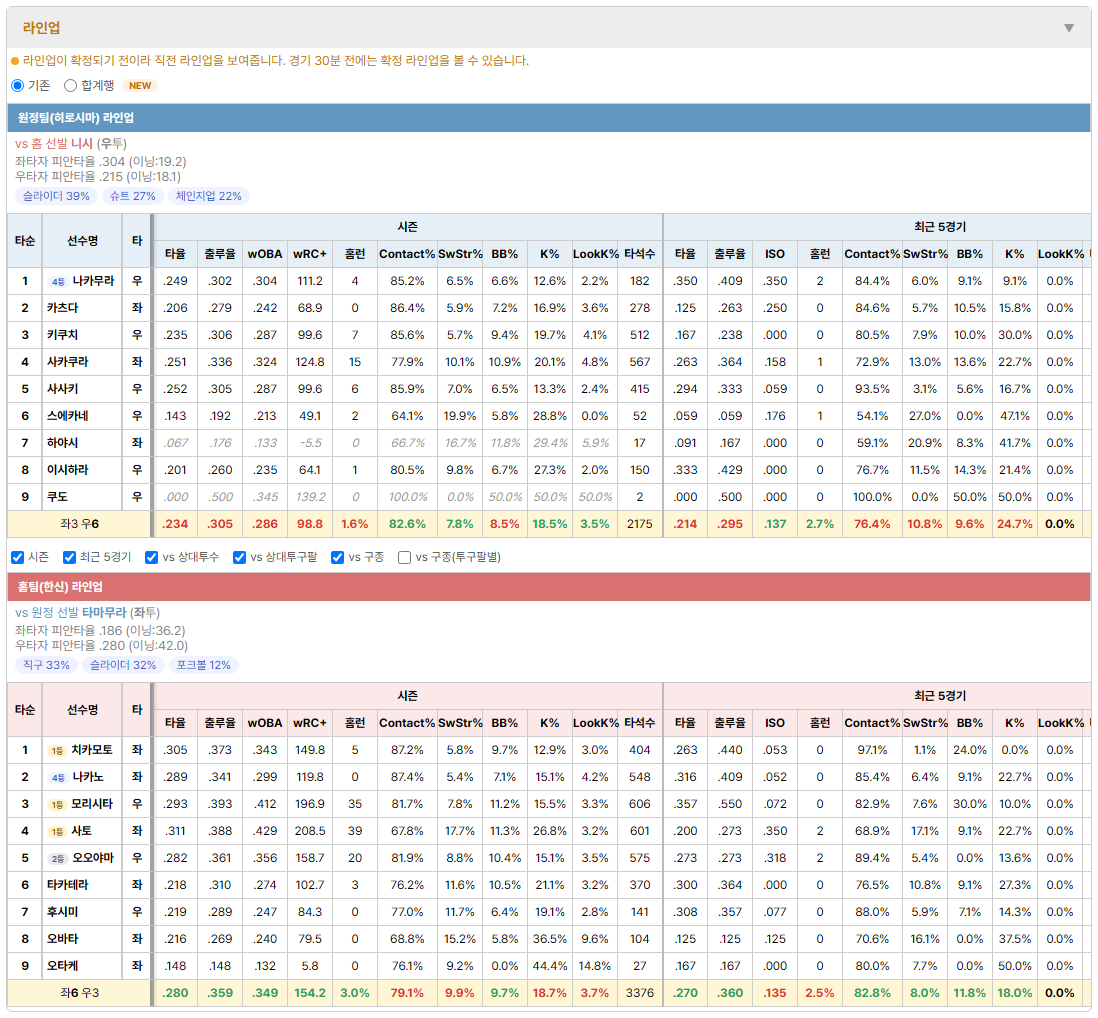Select player 사카쿠라 in Hiroshima lineup
1098x1018 pixels.
click(x=68, y=362)
